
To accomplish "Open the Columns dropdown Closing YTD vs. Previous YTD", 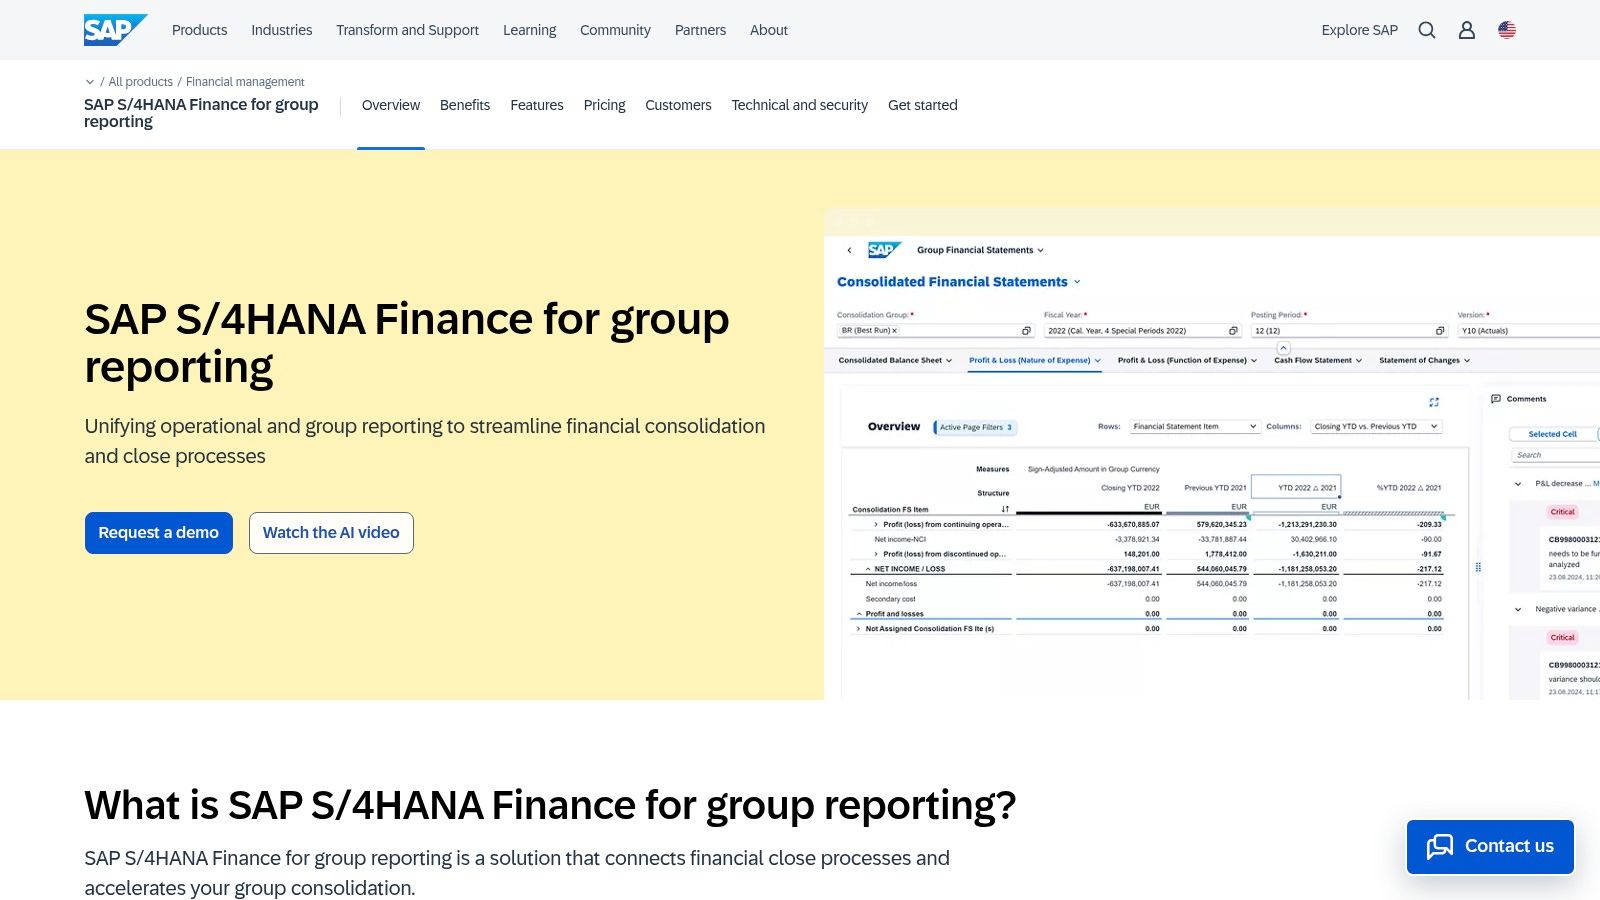I will [x=1375, y=425].
